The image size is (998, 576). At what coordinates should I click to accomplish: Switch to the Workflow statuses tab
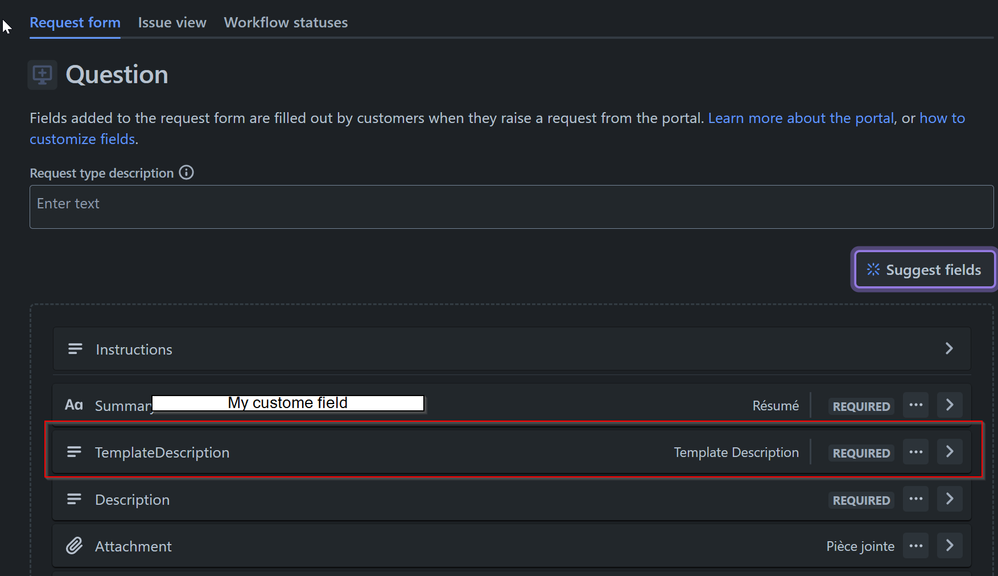285,21
